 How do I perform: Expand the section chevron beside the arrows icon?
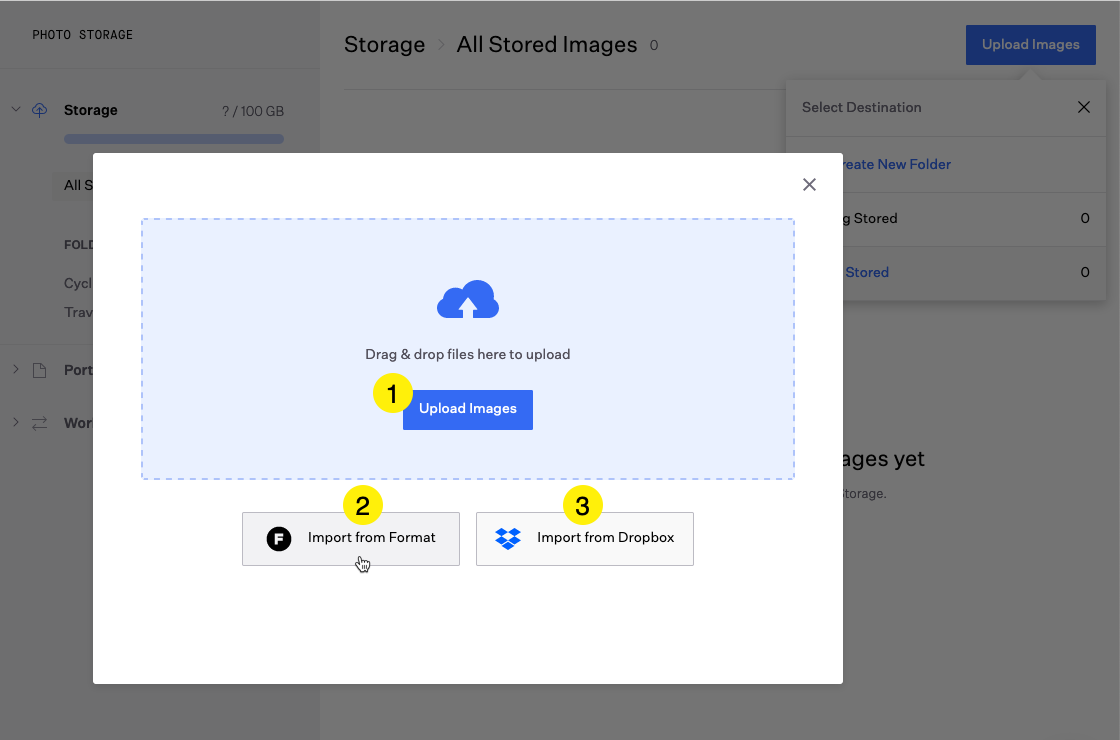pyautogui.click(x=16, y=422)
